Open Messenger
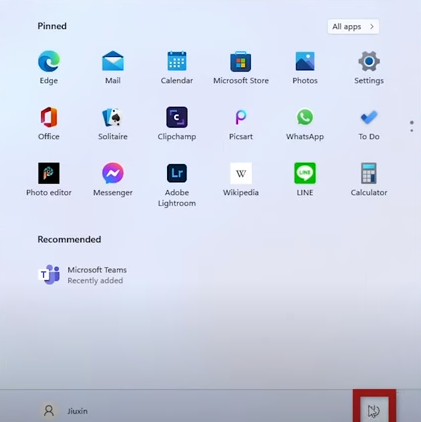This screenshot has height=422, width=421. pos(113,180)
